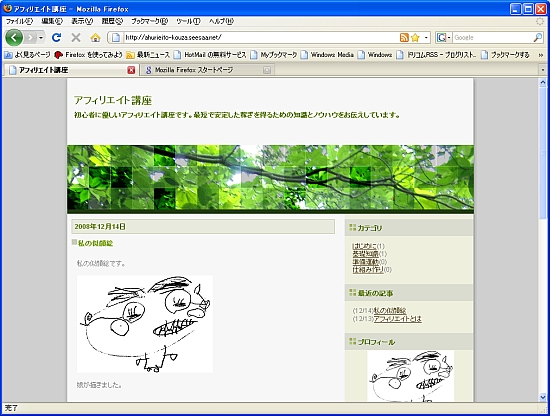Click the RSS feed icon in address bar
Image resolution: width=550 pixels, height=416 pixels.
coord(404,38)
